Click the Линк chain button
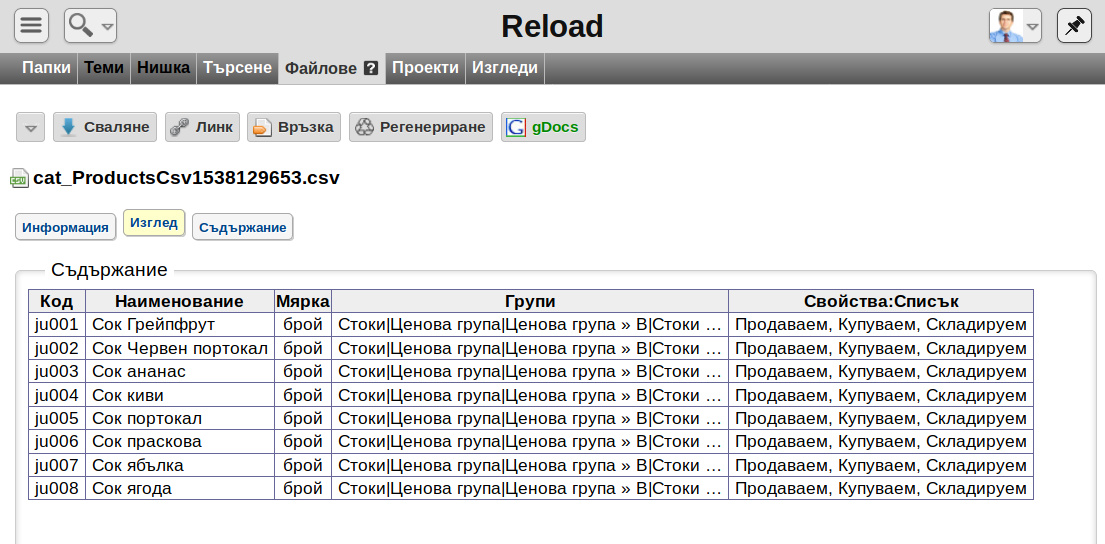The width and height of the screenshot is (1105, 544). pos(202,127)
